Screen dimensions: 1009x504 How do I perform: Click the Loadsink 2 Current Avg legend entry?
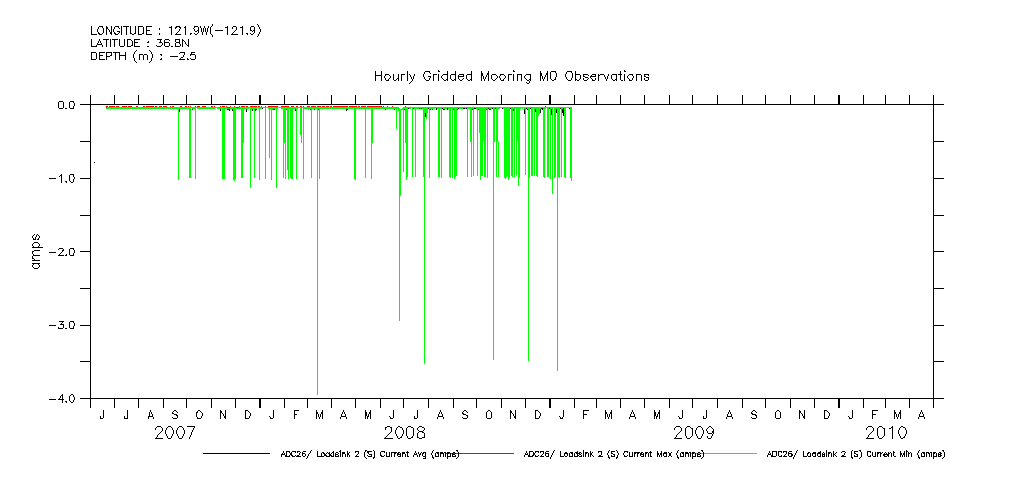coord(365,454)
